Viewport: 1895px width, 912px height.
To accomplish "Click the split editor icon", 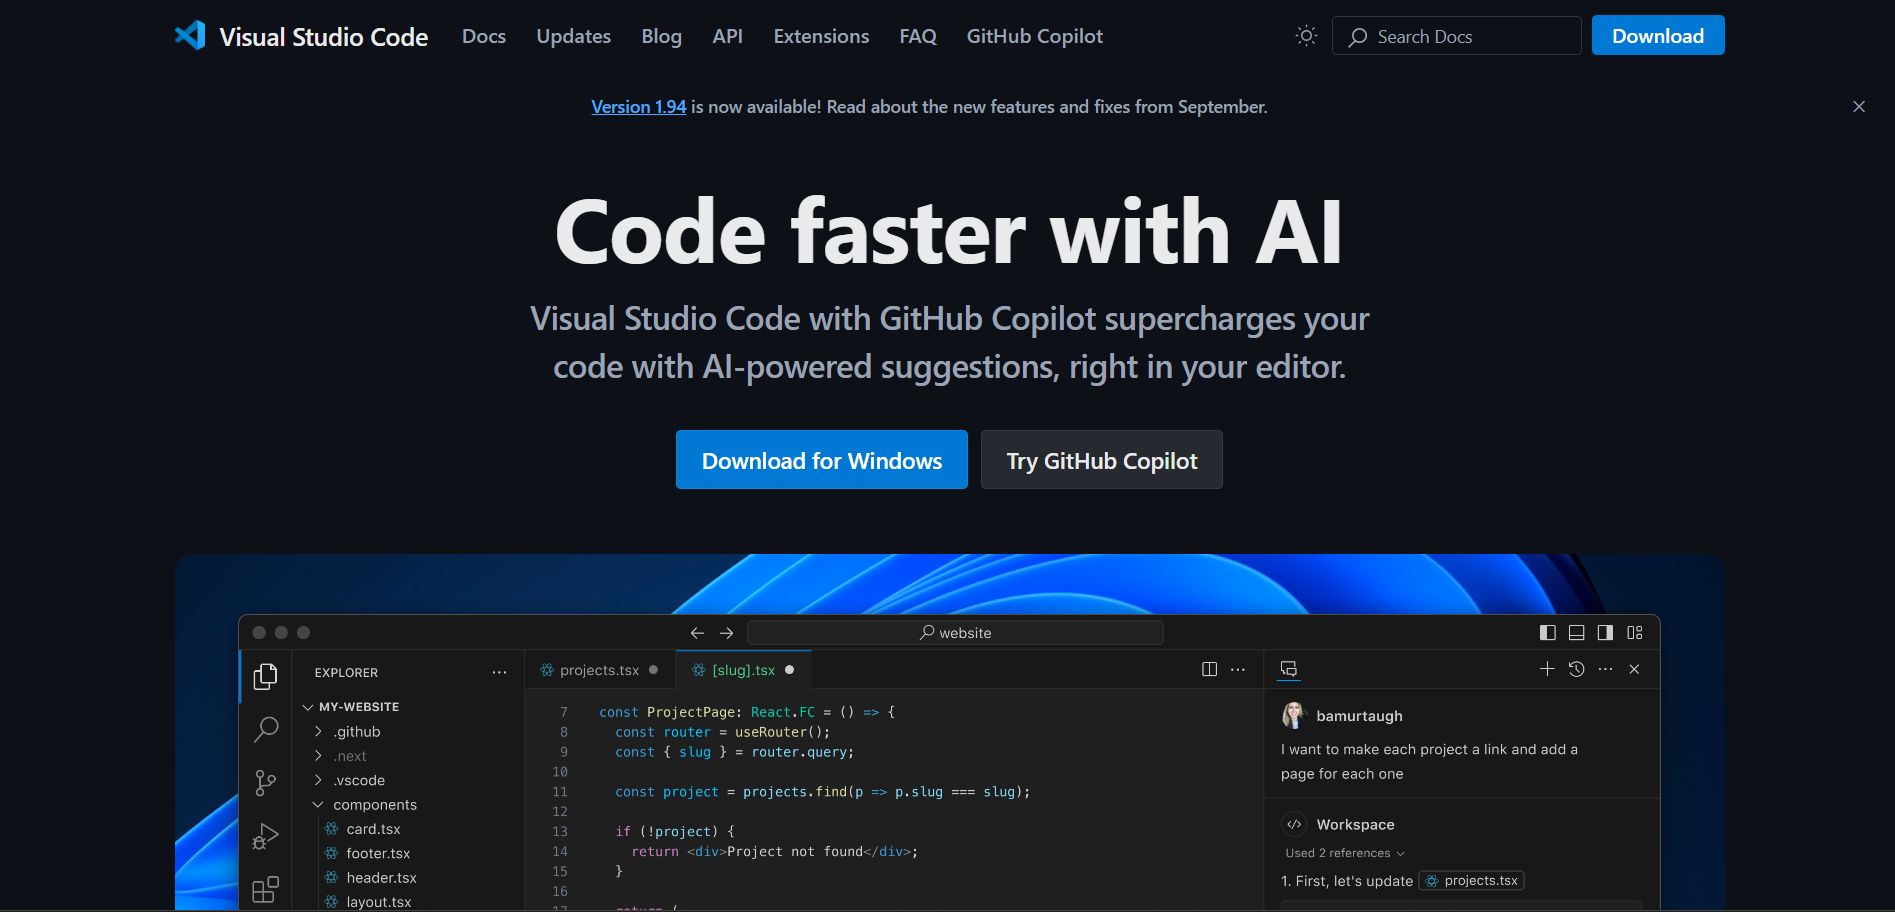I will [1209, 669].
